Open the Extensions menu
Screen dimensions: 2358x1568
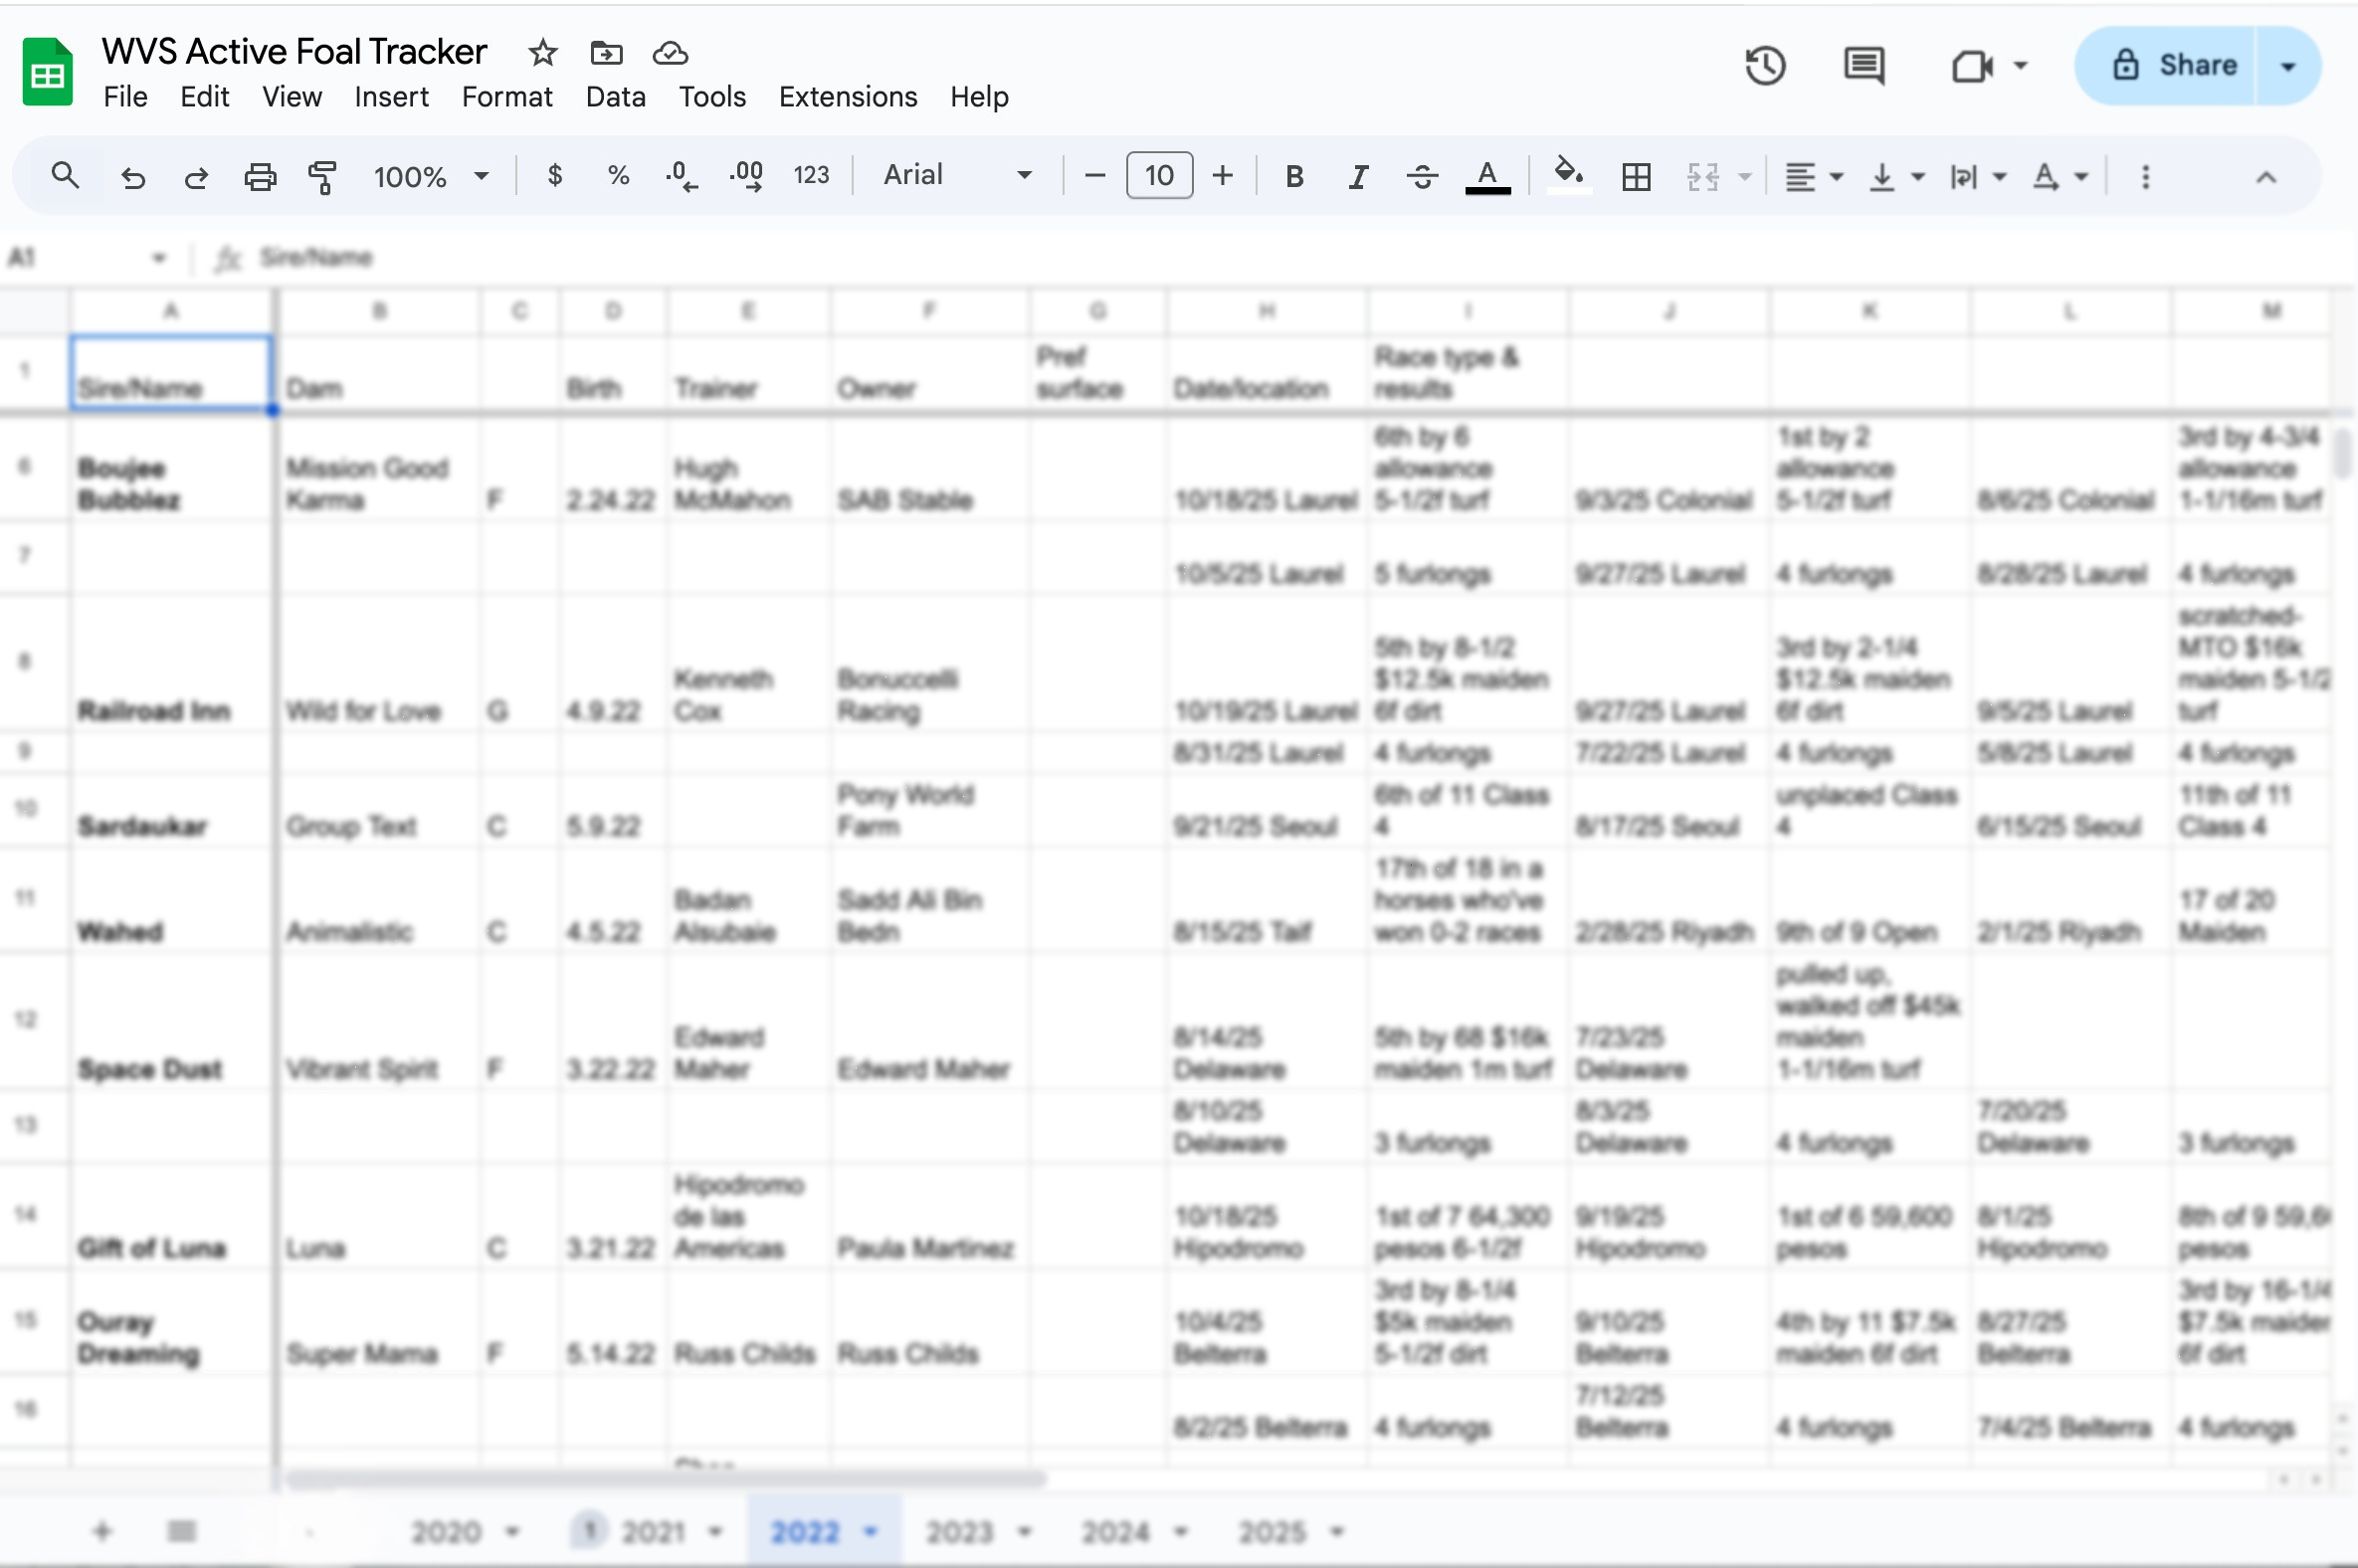[x=847, y=97]
